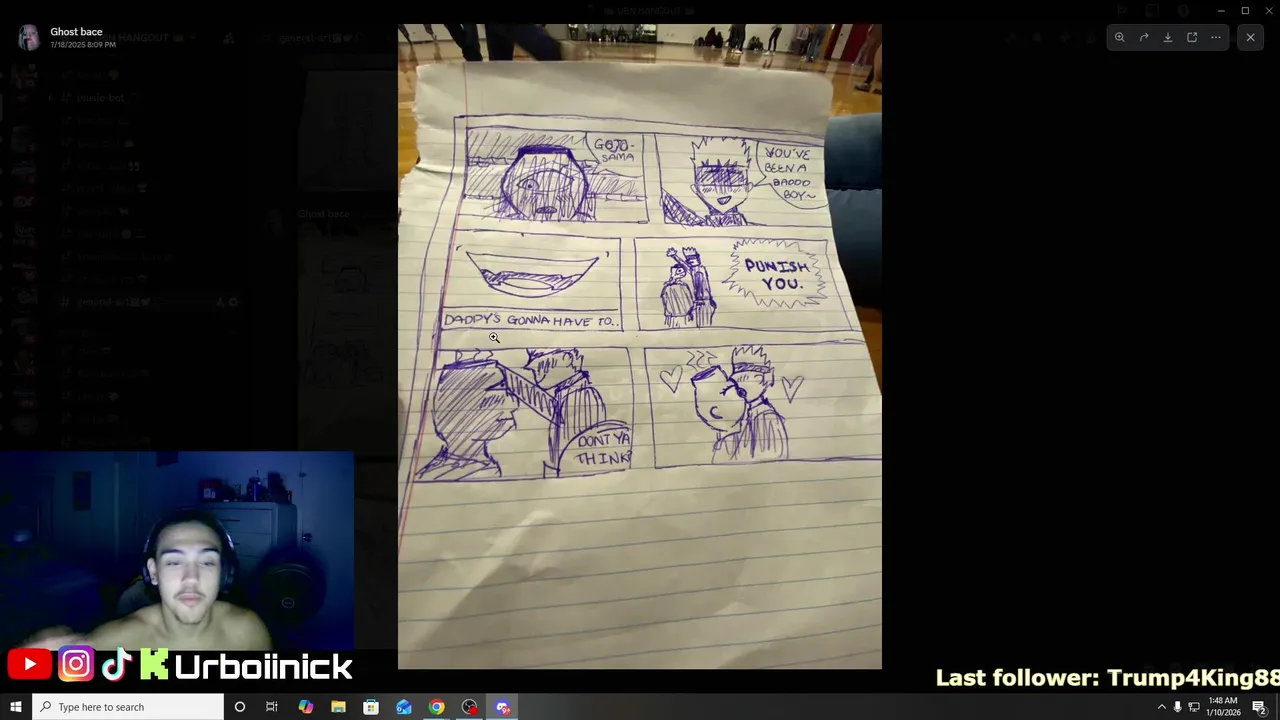Screen dimensions: 1280x720
Task: Open Ghost bace user avatar
Action: click(x=29, y=38)
